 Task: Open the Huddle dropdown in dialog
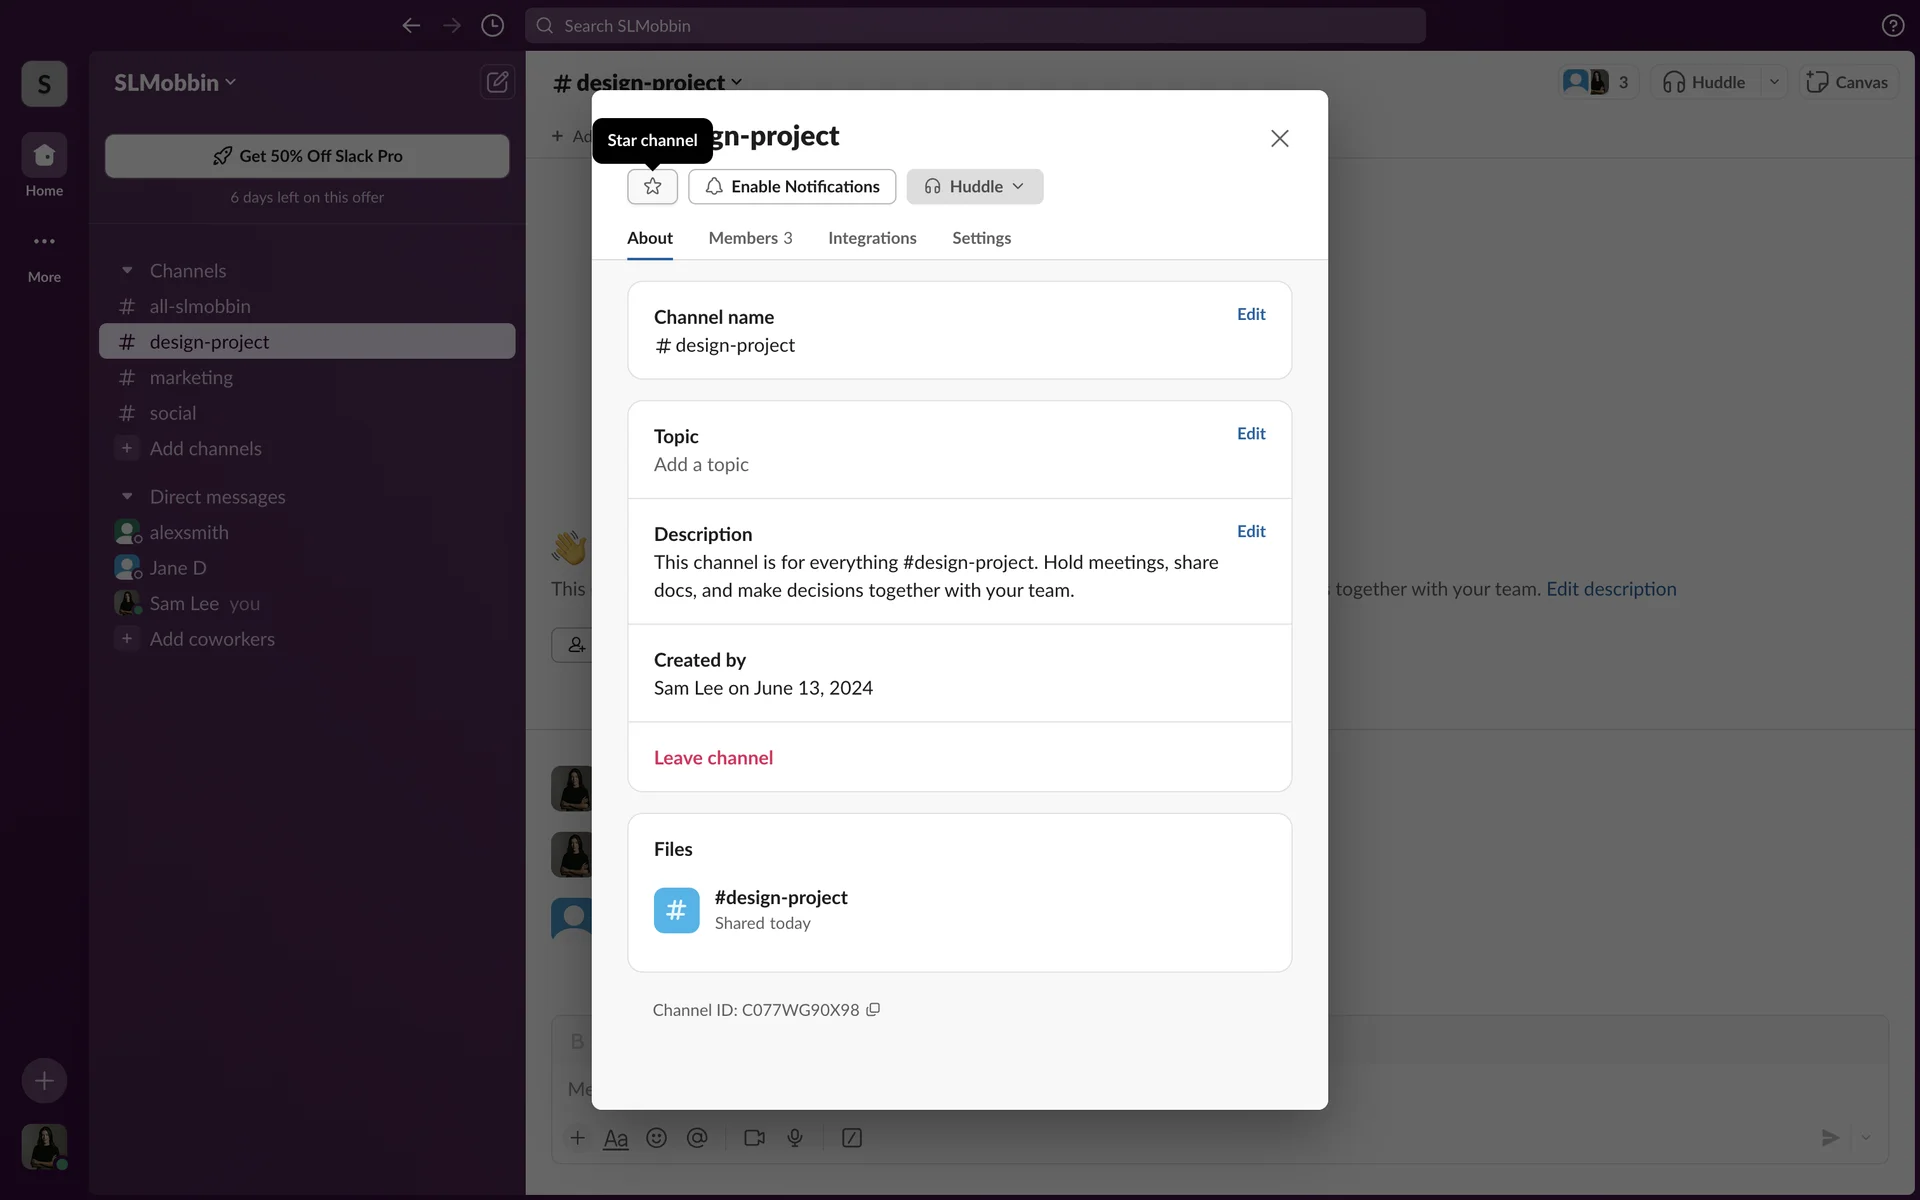1017,187
